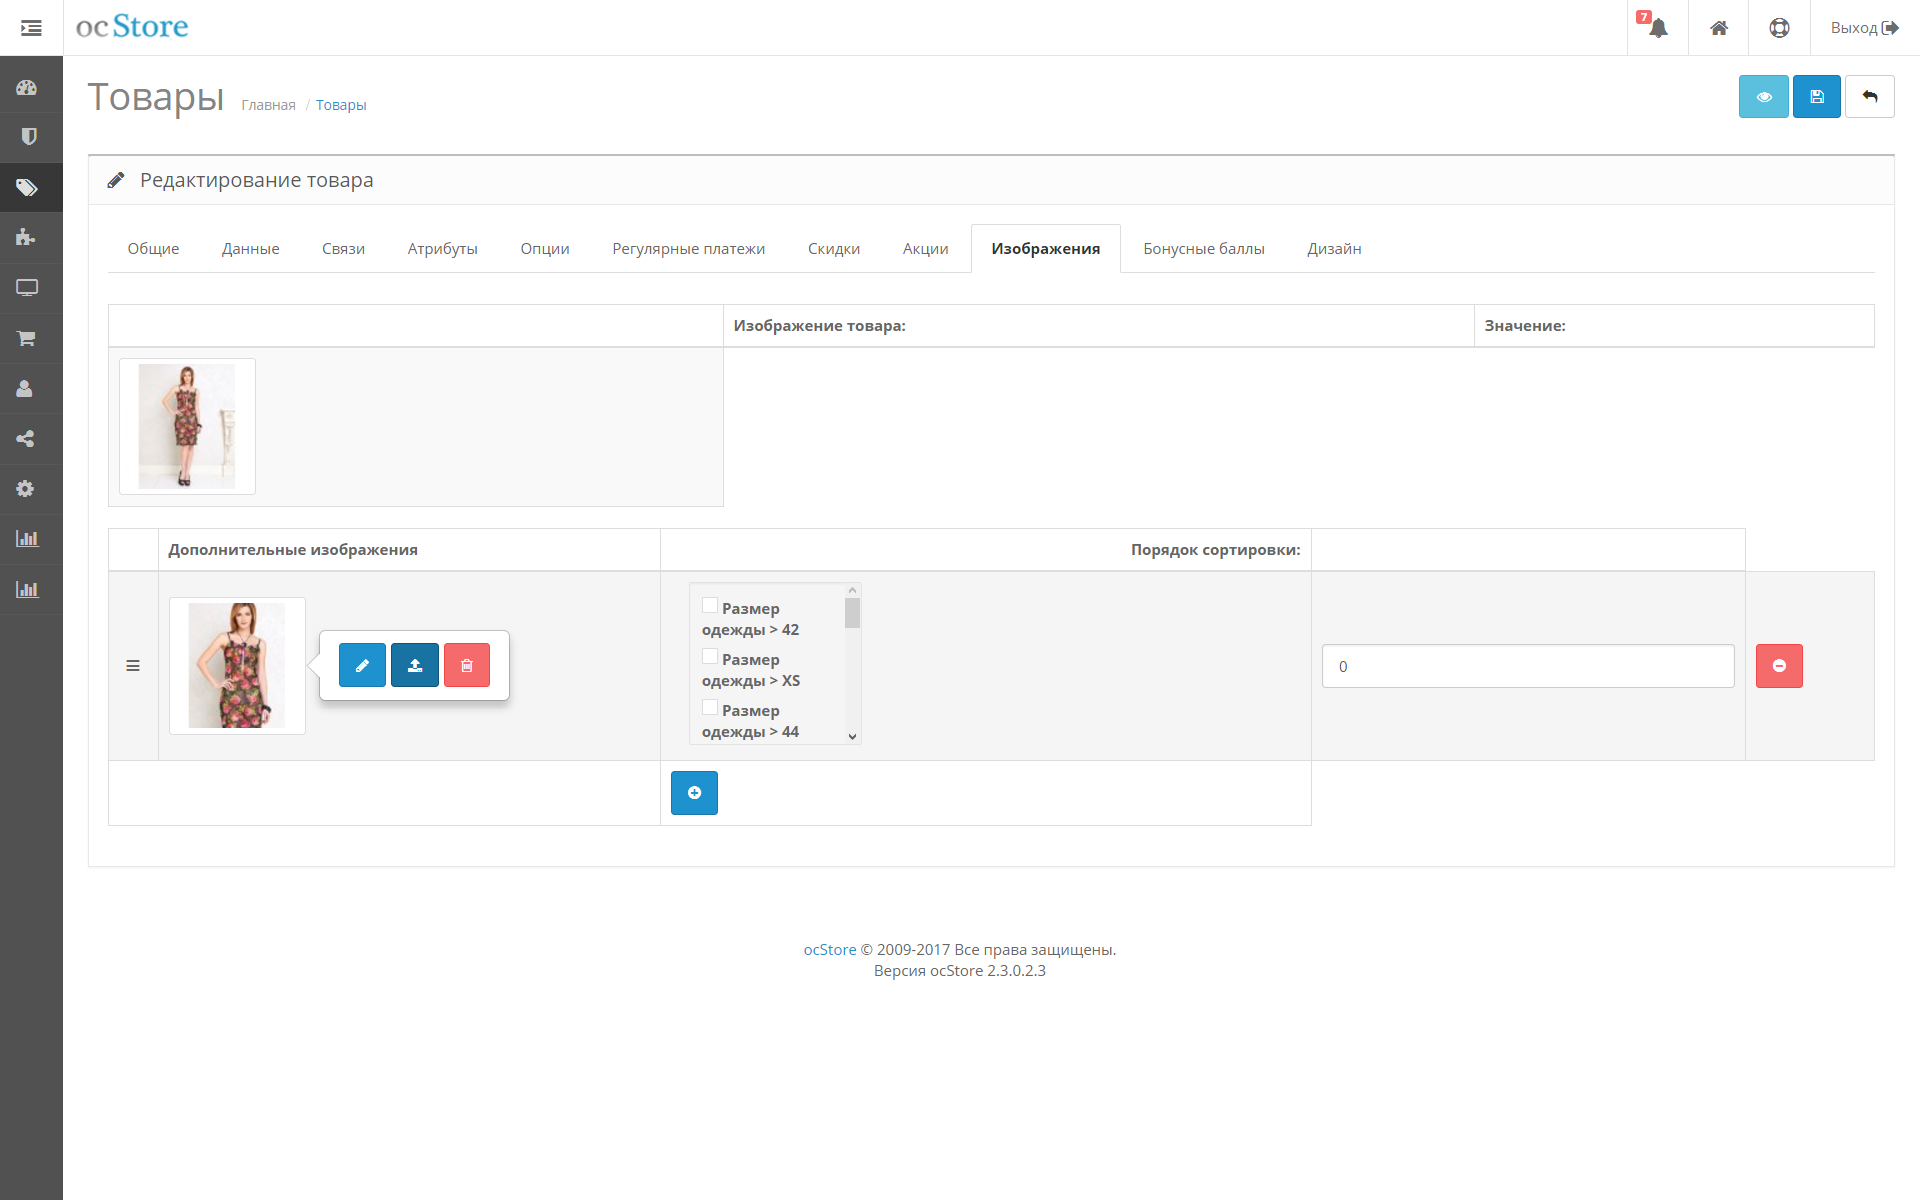This screenshot has width=1920, height=1200.
Task: Tick the Размер одежды > 44 checkbox
Action: 710,707
